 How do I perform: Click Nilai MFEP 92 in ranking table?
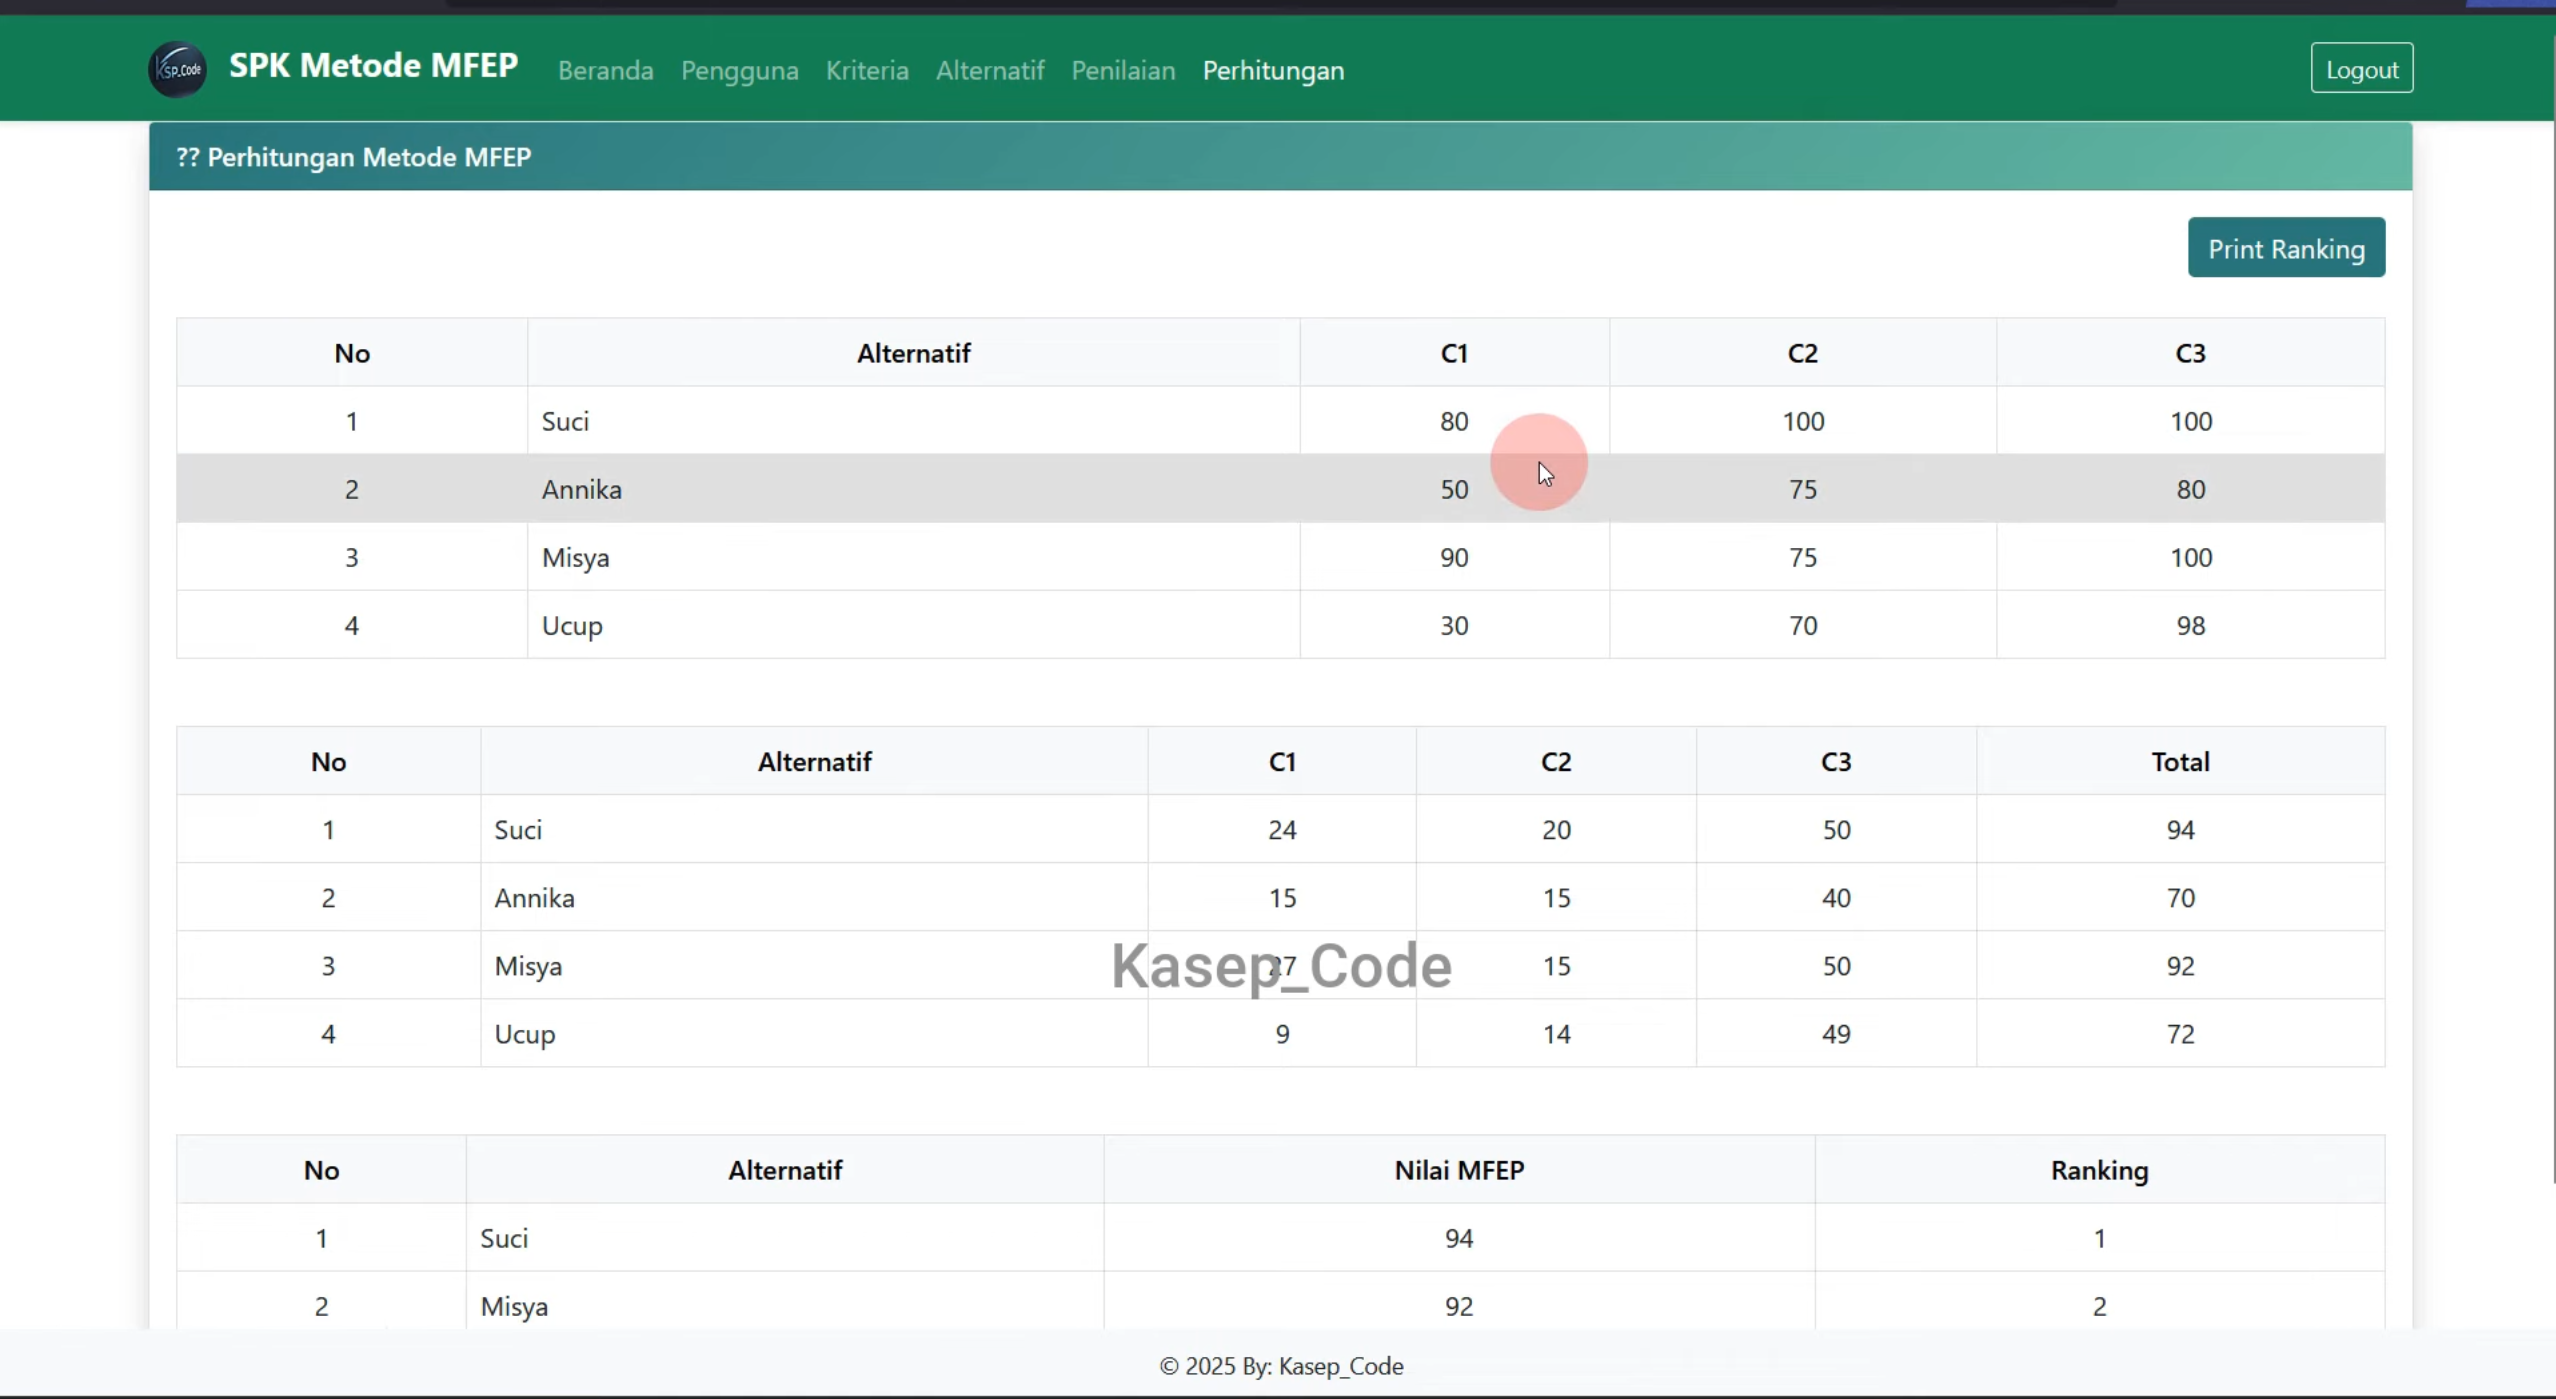click(1459, 1306)
